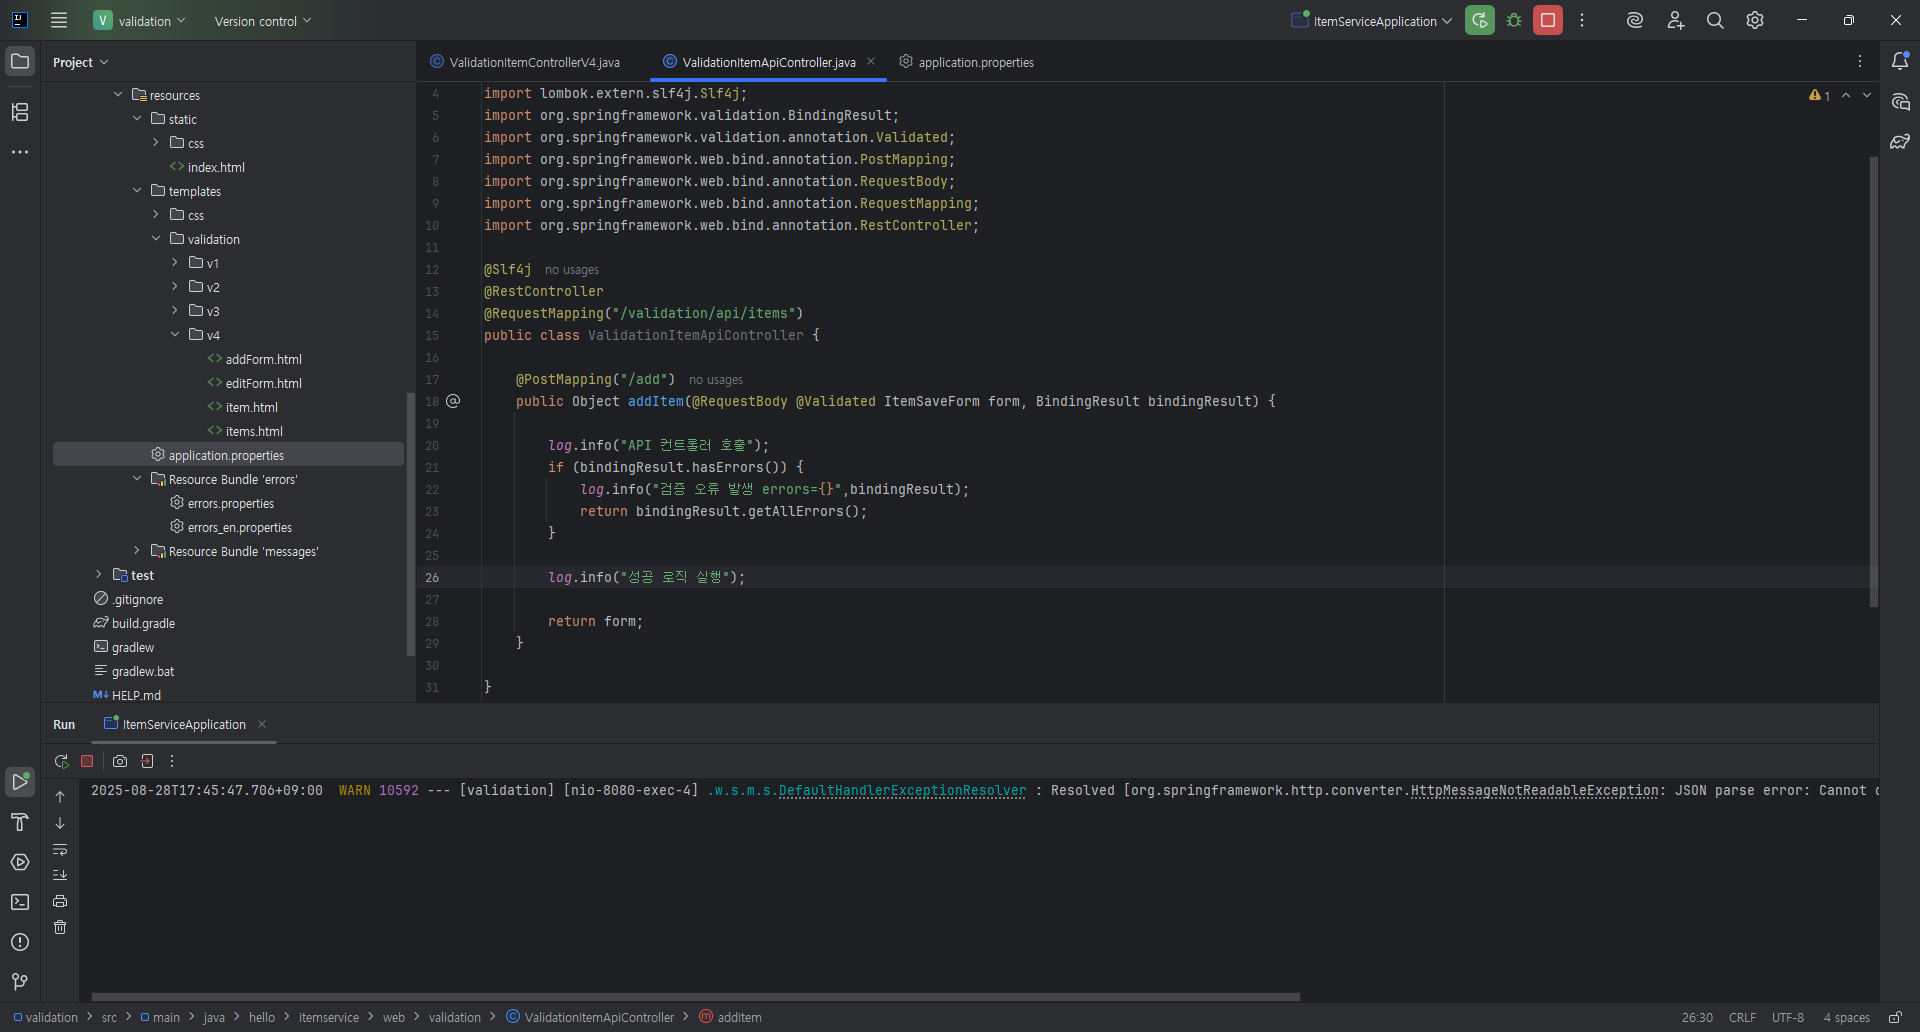Open Code With Me add-user icon
1920x1032 pixels.
1676,20
